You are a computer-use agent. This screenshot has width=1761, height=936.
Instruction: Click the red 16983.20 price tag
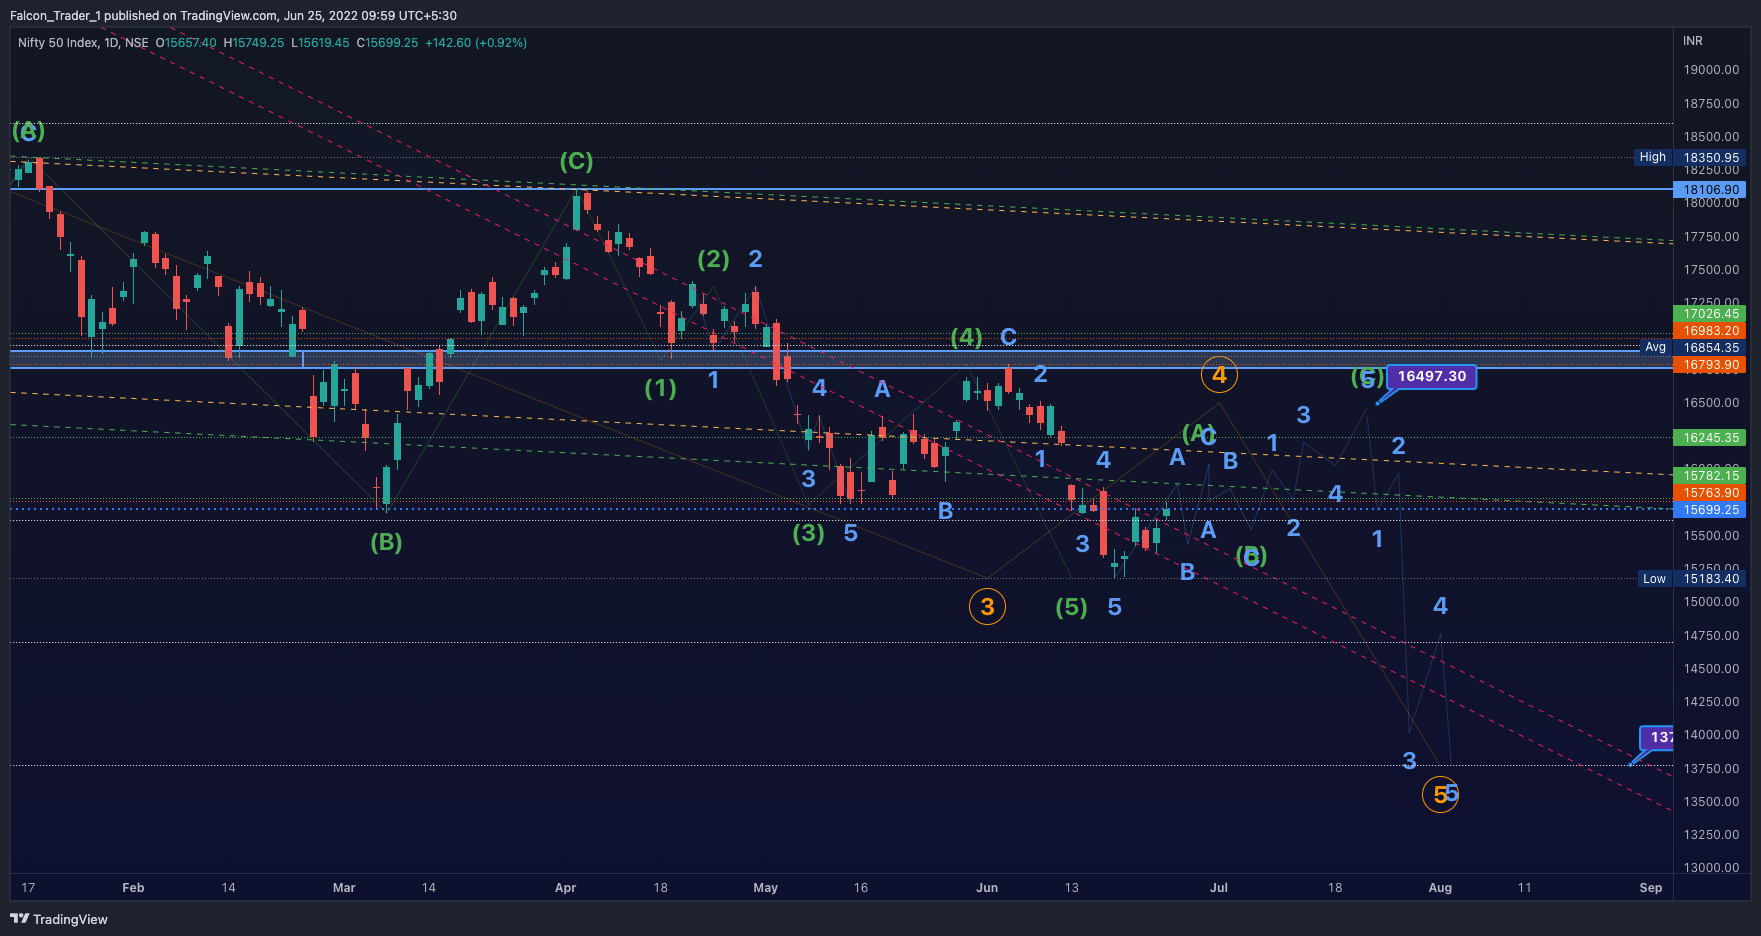(x=1711, y=331)
